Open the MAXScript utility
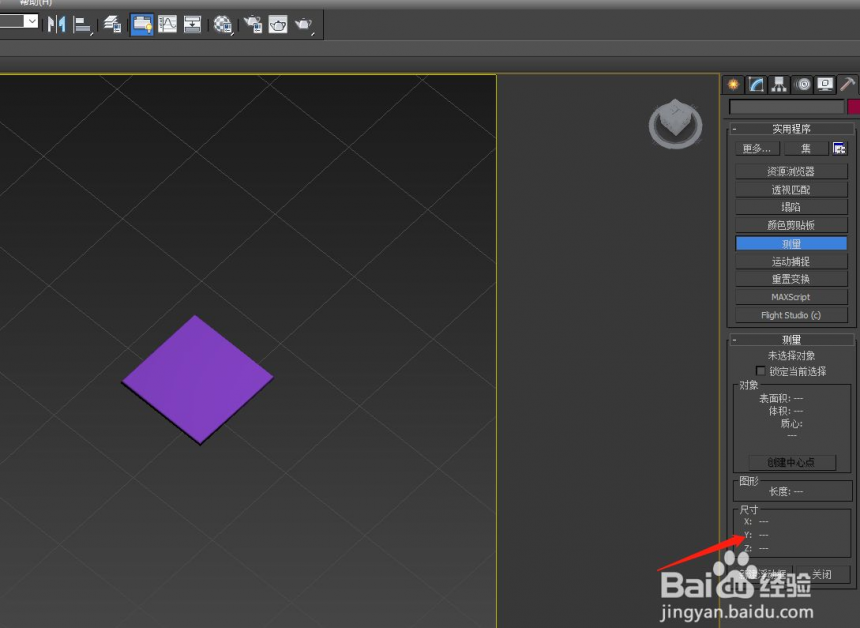This screenshot has width=860, height=628. coord(791,297)
